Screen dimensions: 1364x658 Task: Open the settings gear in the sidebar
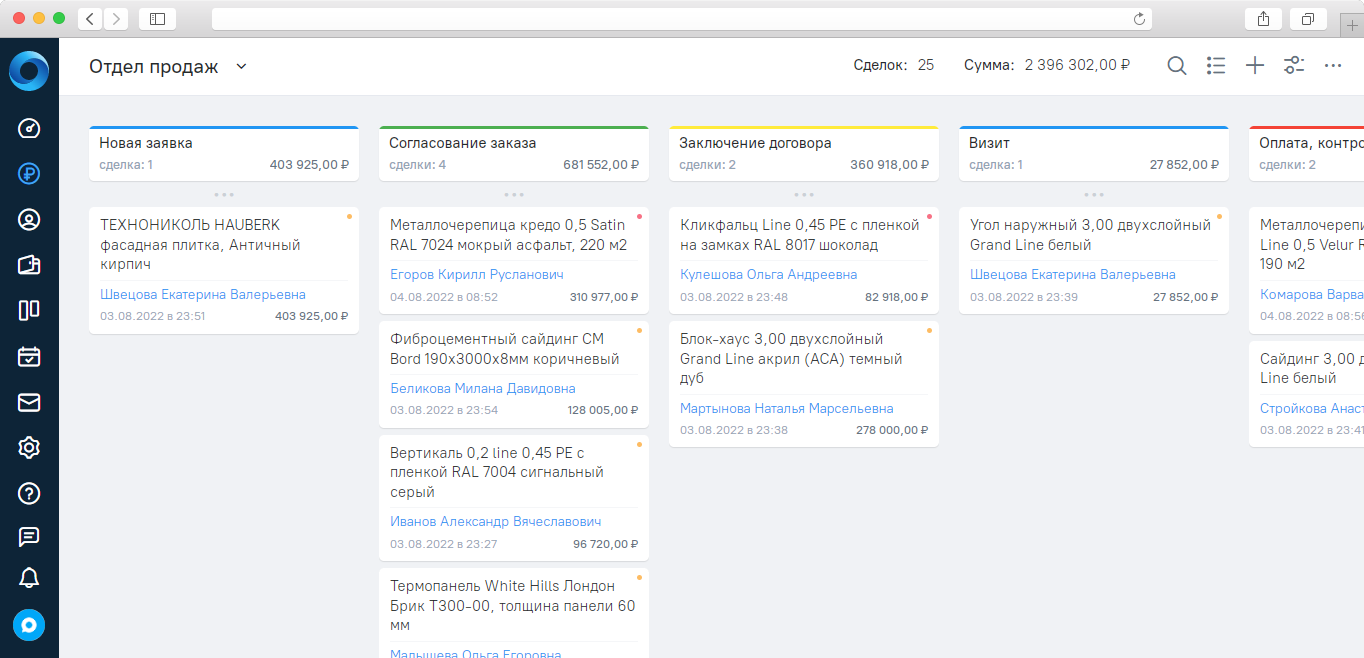[28, 448]
